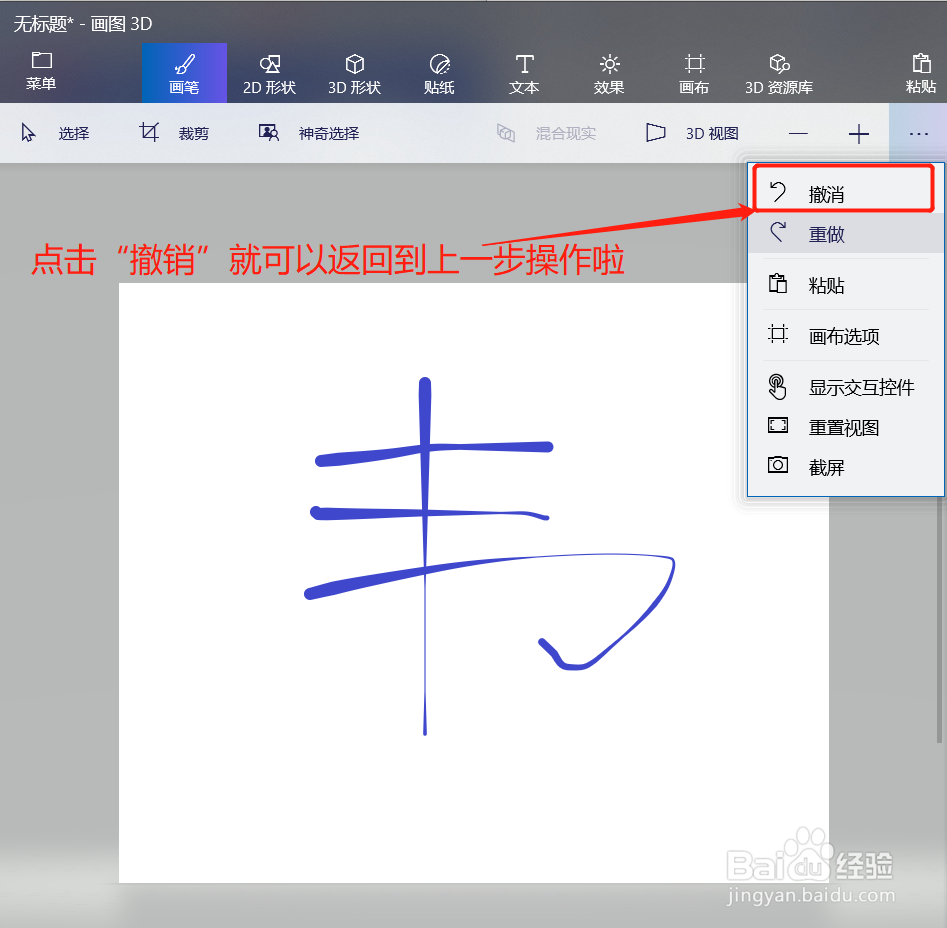Open the 3D 形状 shapes panel
This screenshot has width=947, height=928.
(x=353, y=73)
